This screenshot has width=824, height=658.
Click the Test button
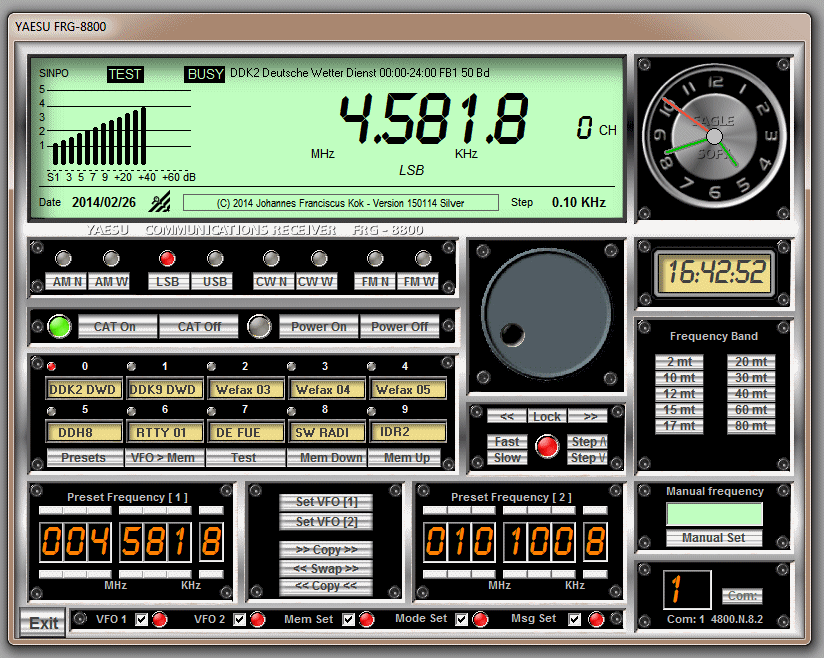click(x=246, y=458)
